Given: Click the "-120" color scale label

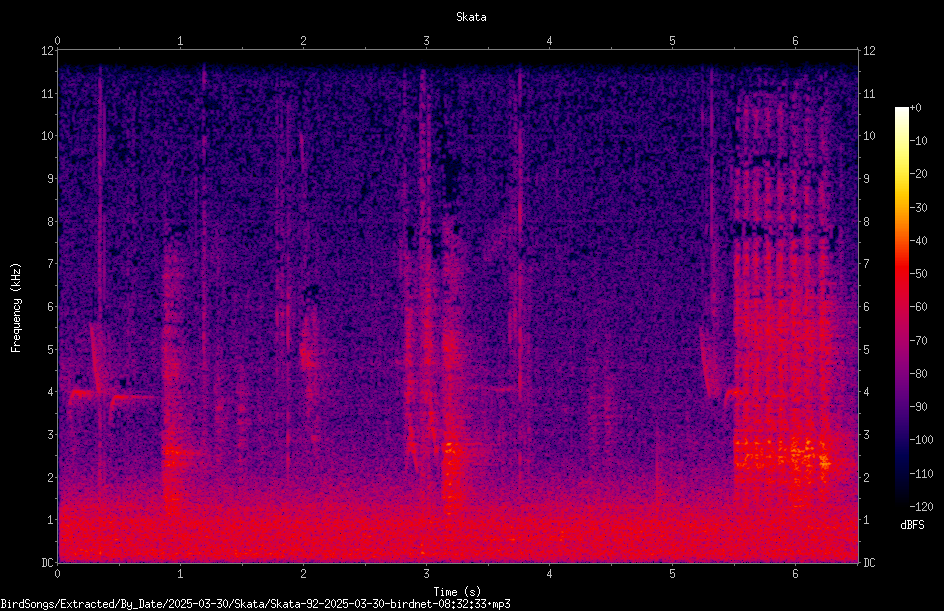Looking at the screenshot, I should [921, 507].
